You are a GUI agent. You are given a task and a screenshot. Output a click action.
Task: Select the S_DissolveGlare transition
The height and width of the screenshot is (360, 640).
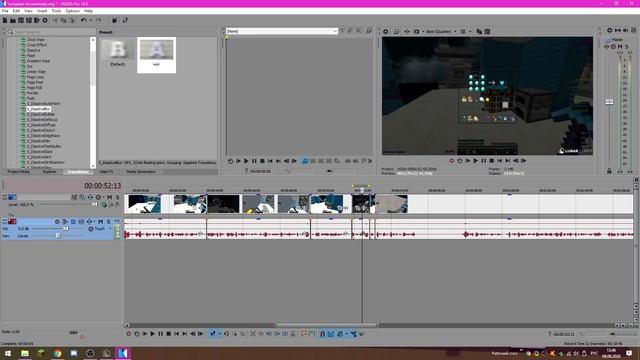40,151
